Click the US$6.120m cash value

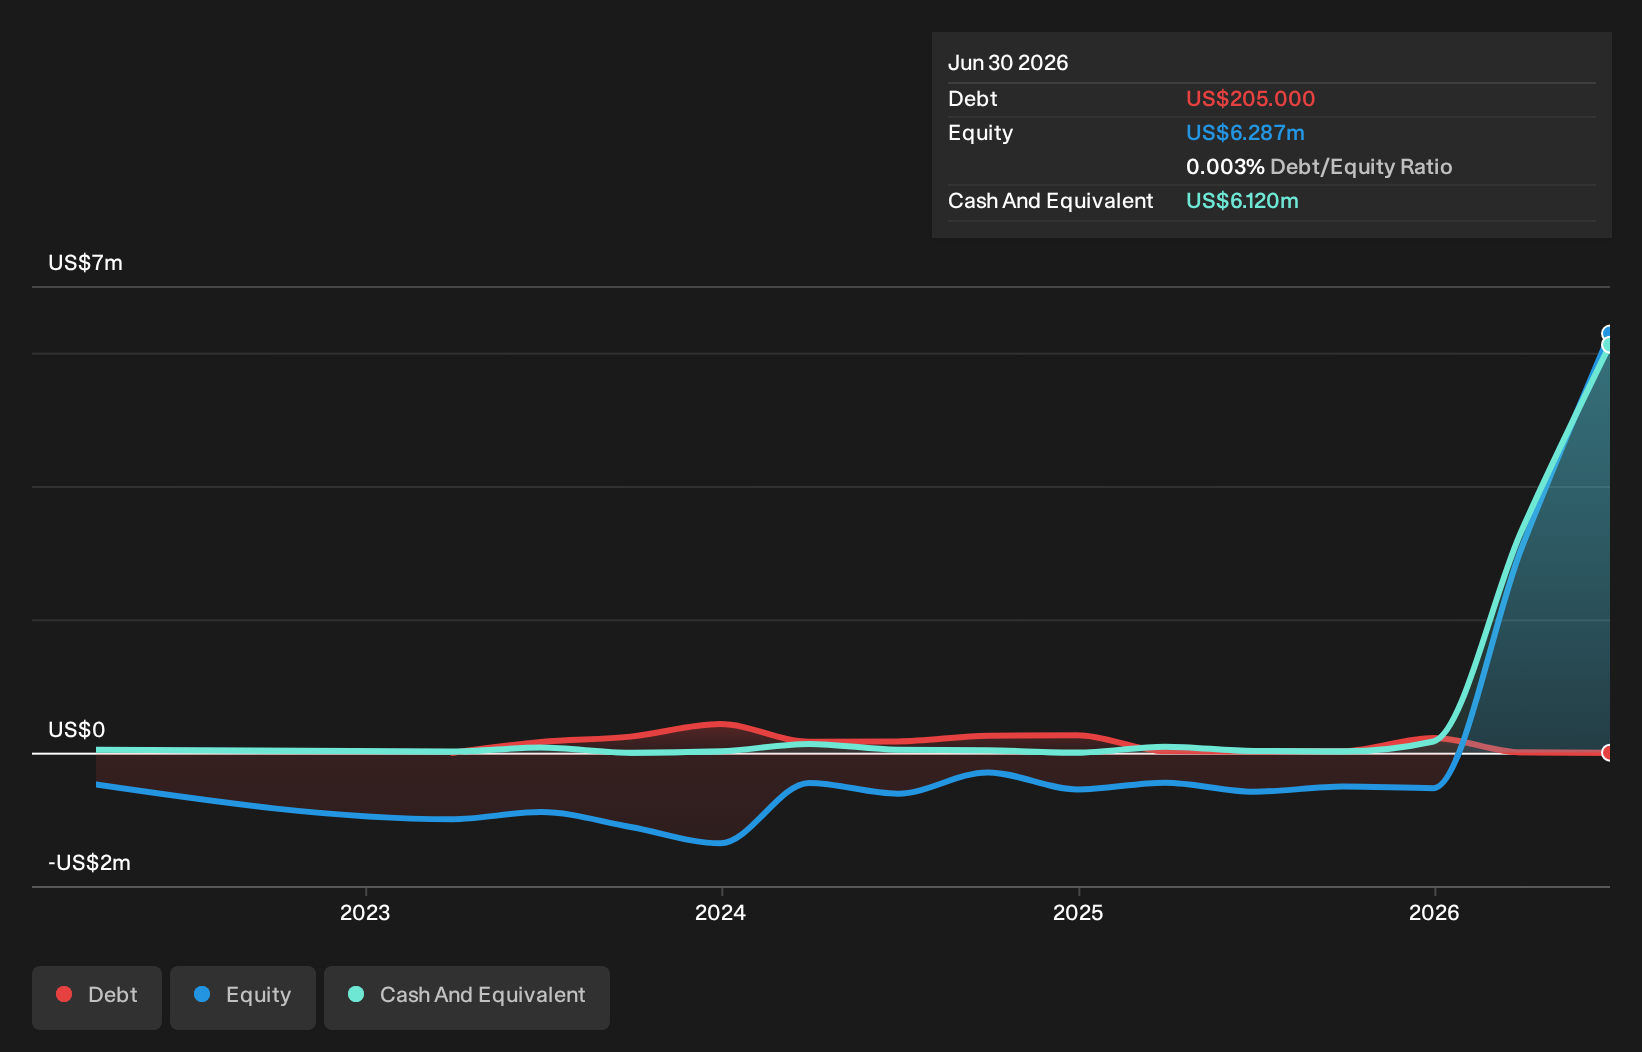1242,201
